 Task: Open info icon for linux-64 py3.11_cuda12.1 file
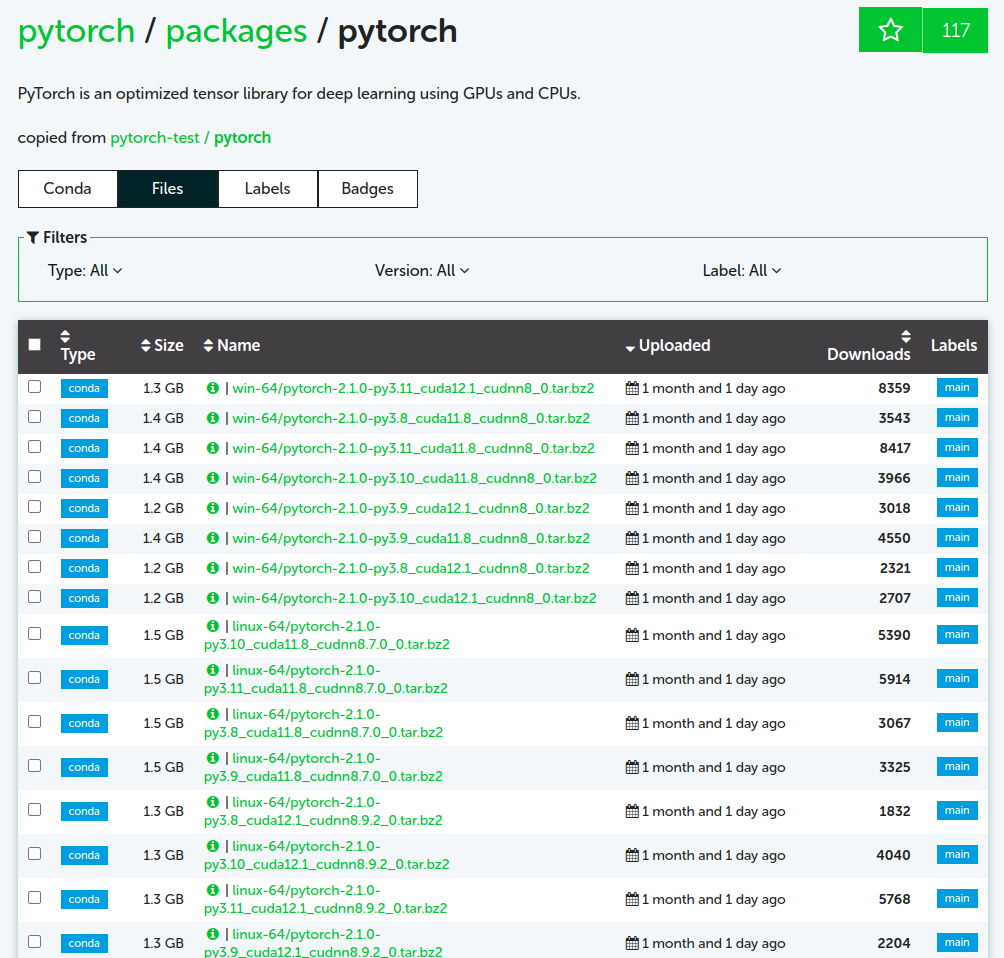click(213, 891)
